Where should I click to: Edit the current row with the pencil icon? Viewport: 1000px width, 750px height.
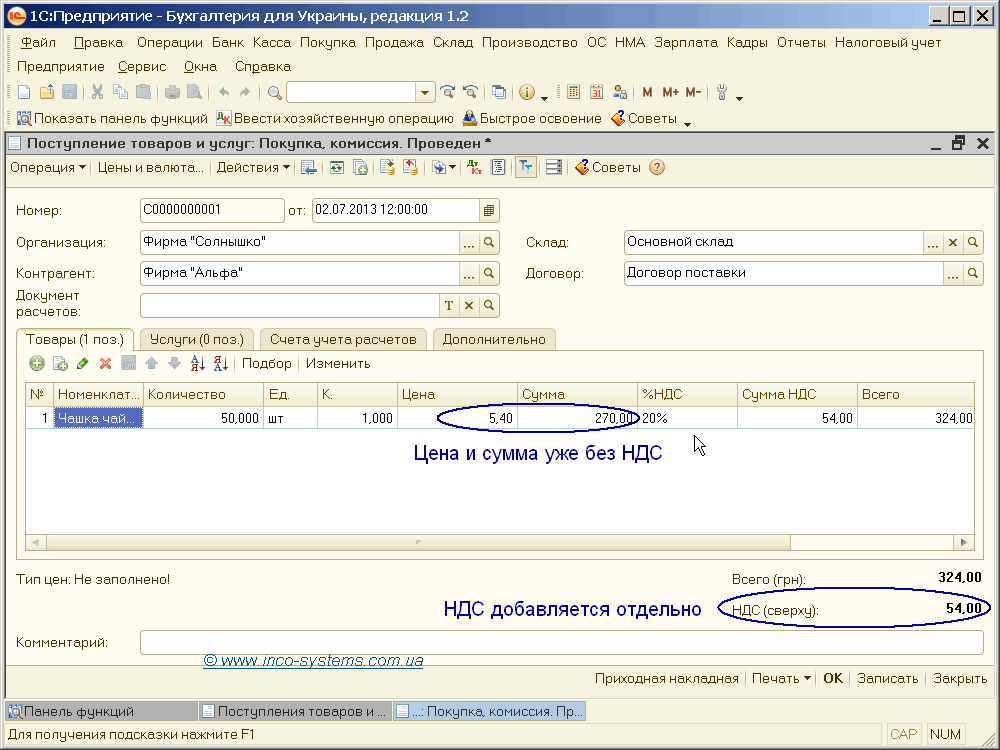[x=82, y=364]
